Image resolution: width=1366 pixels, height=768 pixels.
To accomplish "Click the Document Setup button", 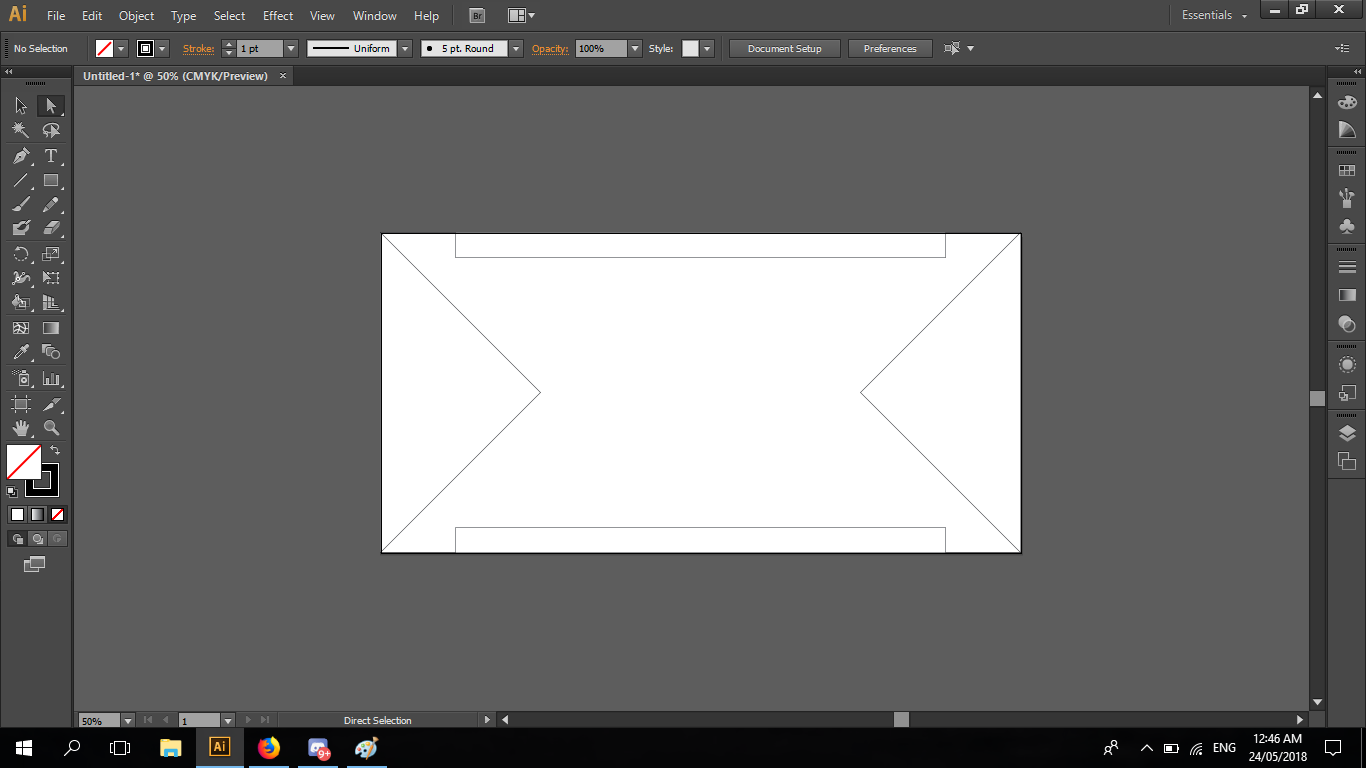I will (785, 48).
